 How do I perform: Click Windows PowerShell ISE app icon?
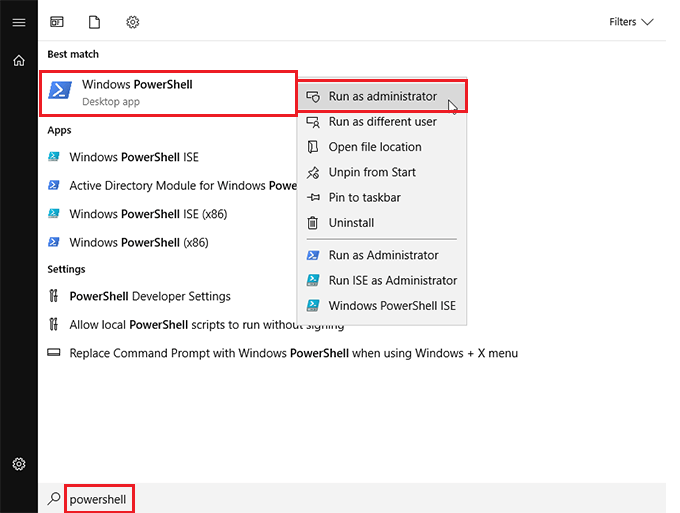pos(54,157)
